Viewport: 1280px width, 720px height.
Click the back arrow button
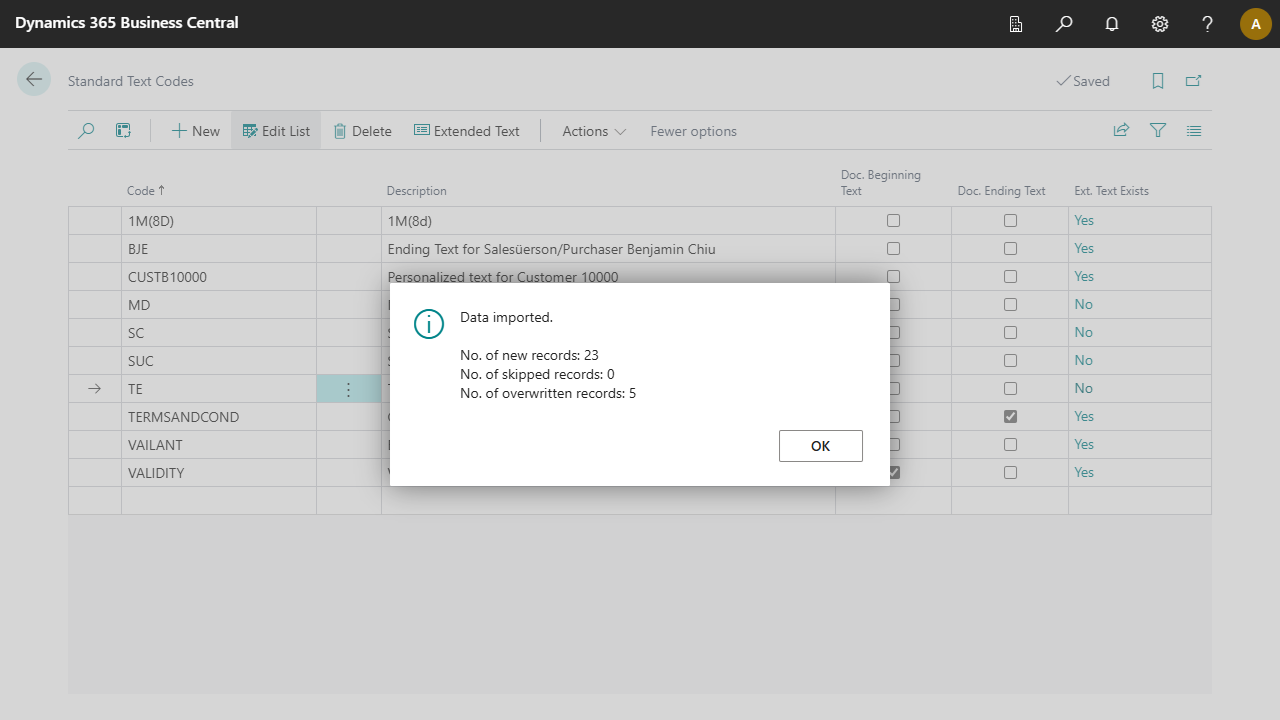point(34,80)
